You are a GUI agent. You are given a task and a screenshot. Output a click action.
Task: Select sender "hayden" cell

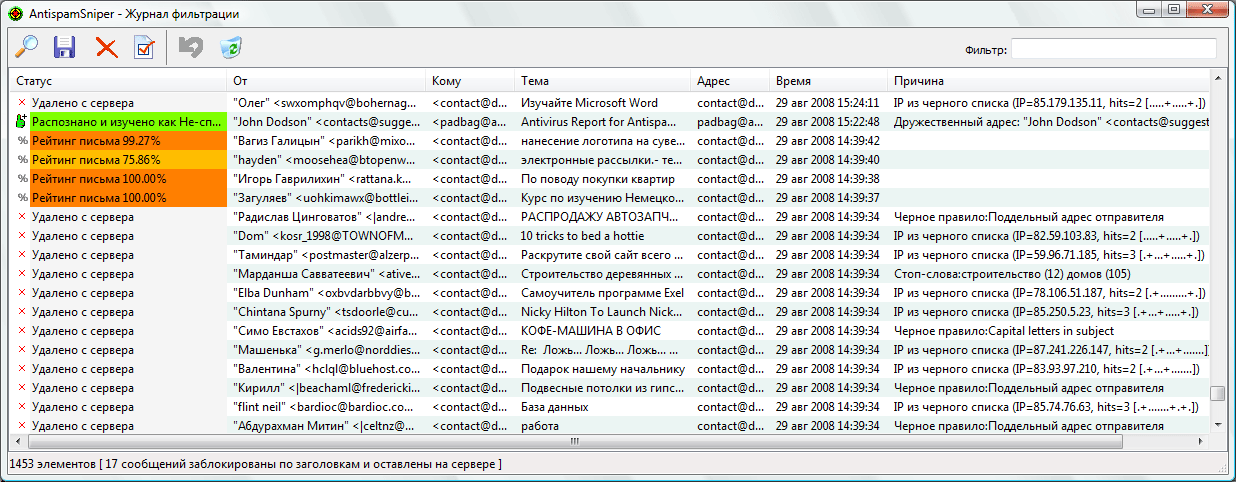click(327, 159)
